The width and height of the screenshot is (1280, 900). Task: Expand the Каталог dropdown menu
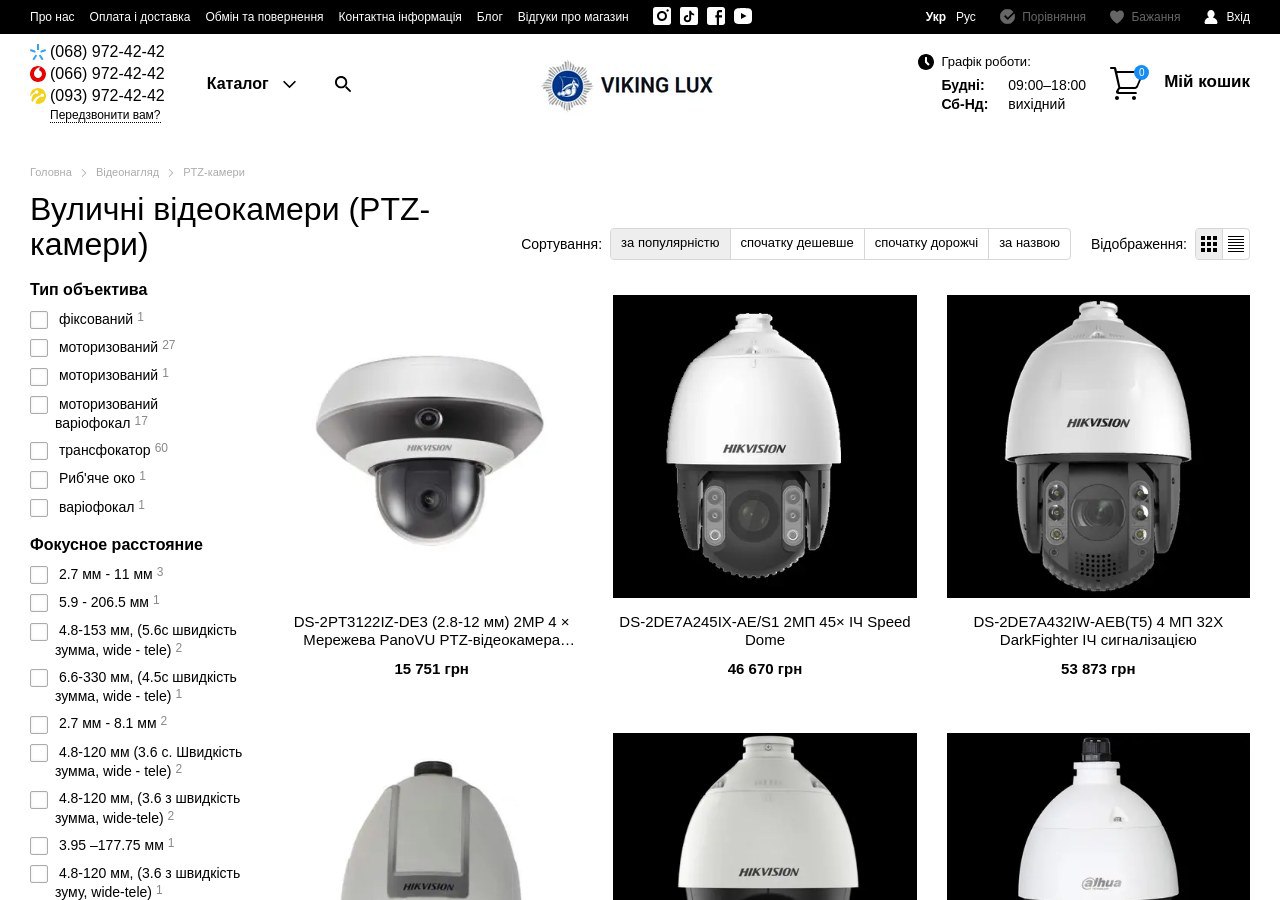[251, 84]
